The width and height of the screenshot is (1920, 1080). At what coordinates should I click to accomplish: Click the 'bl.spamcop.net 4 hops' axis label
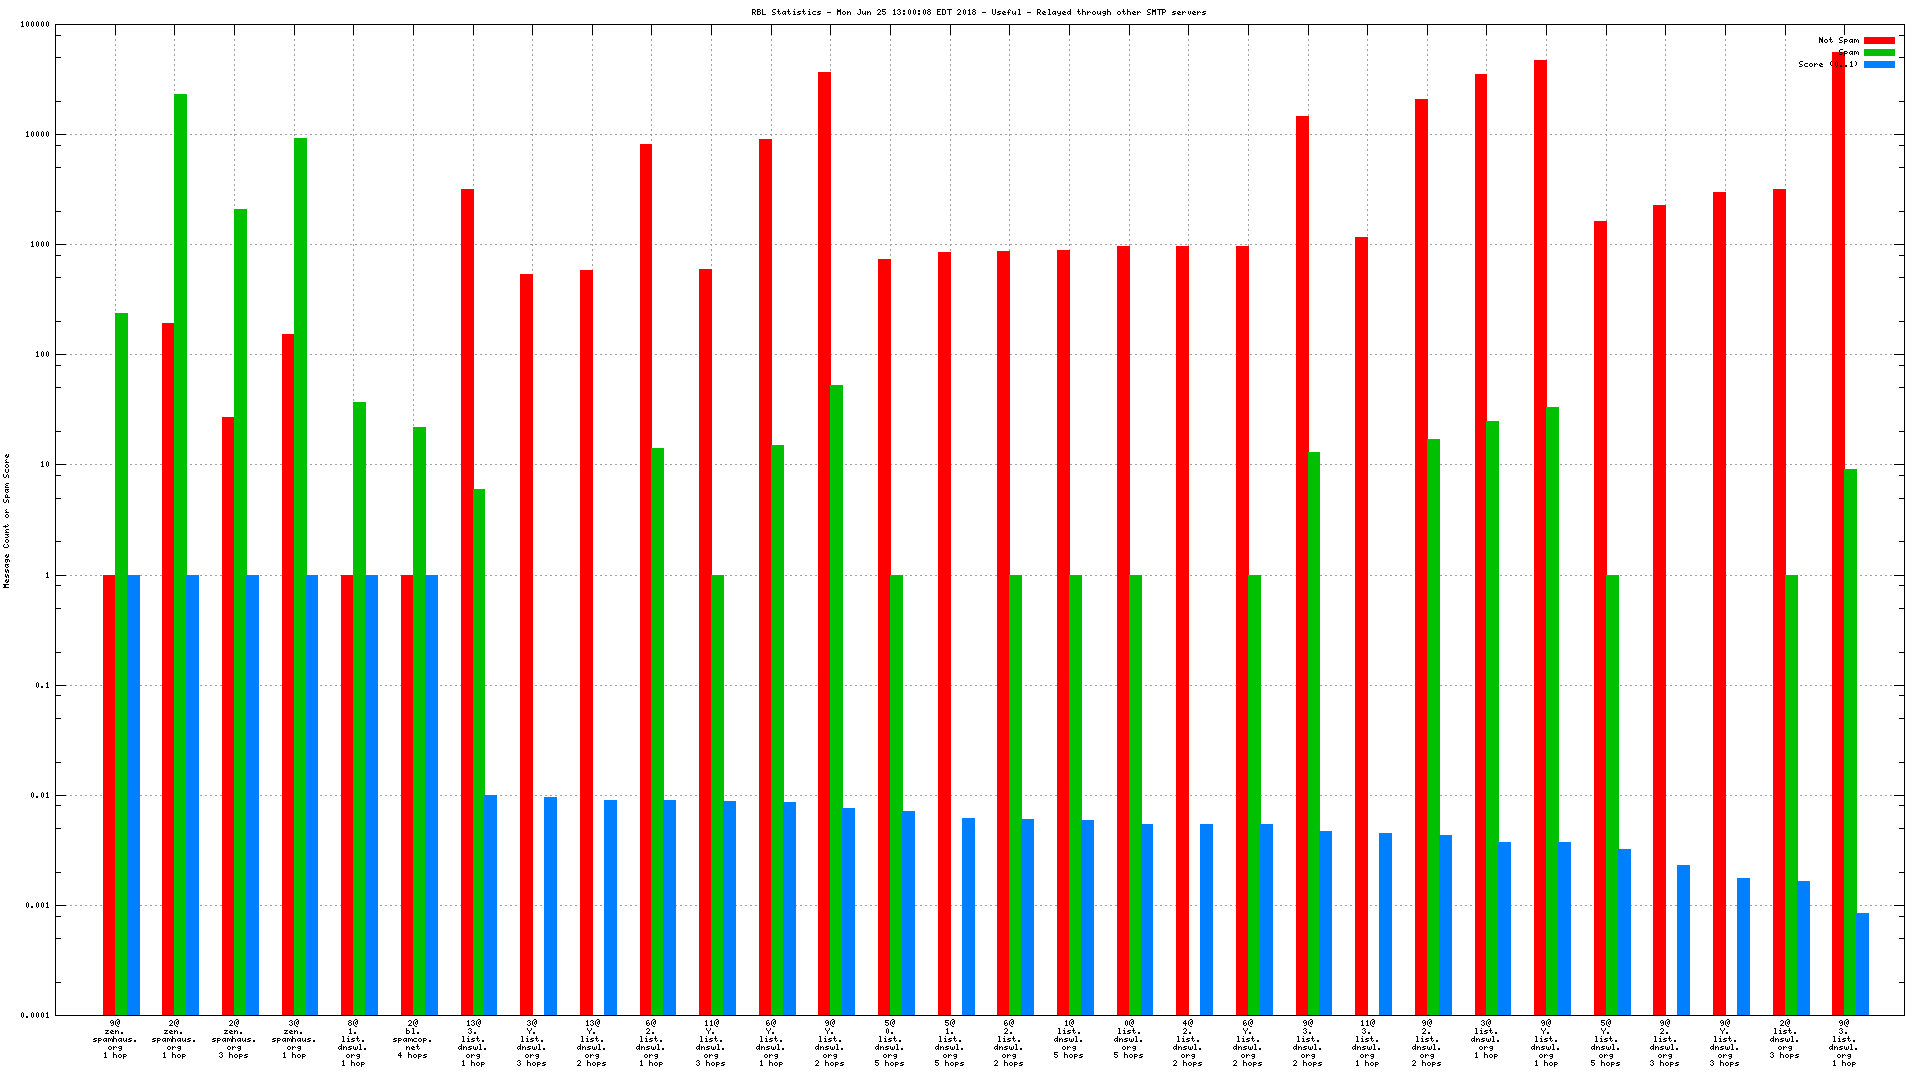click(x=412, y=1040)
